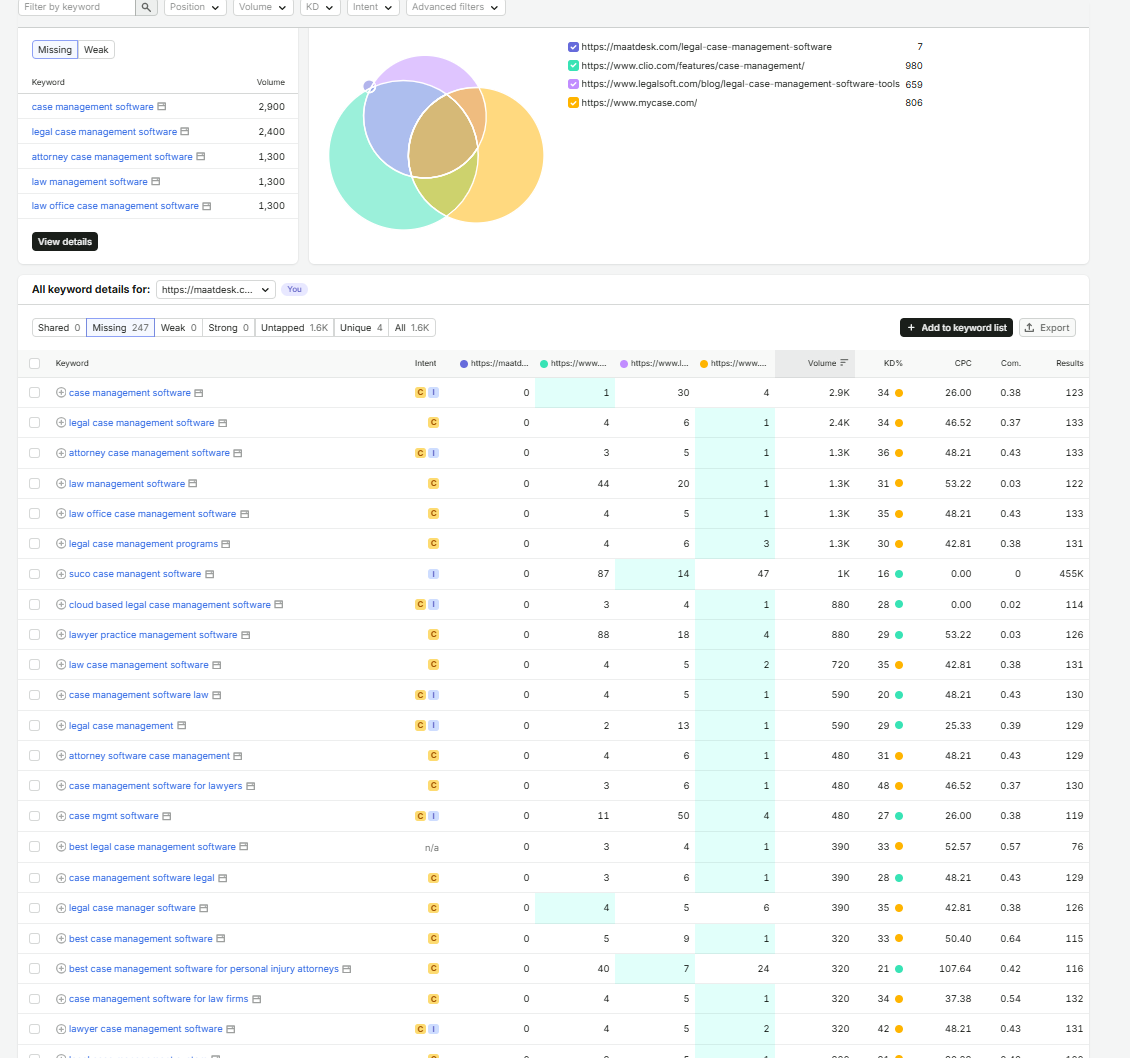
Task: Toggle the maatdesk.com checkbox in chart legend
Action: (574, 47)
